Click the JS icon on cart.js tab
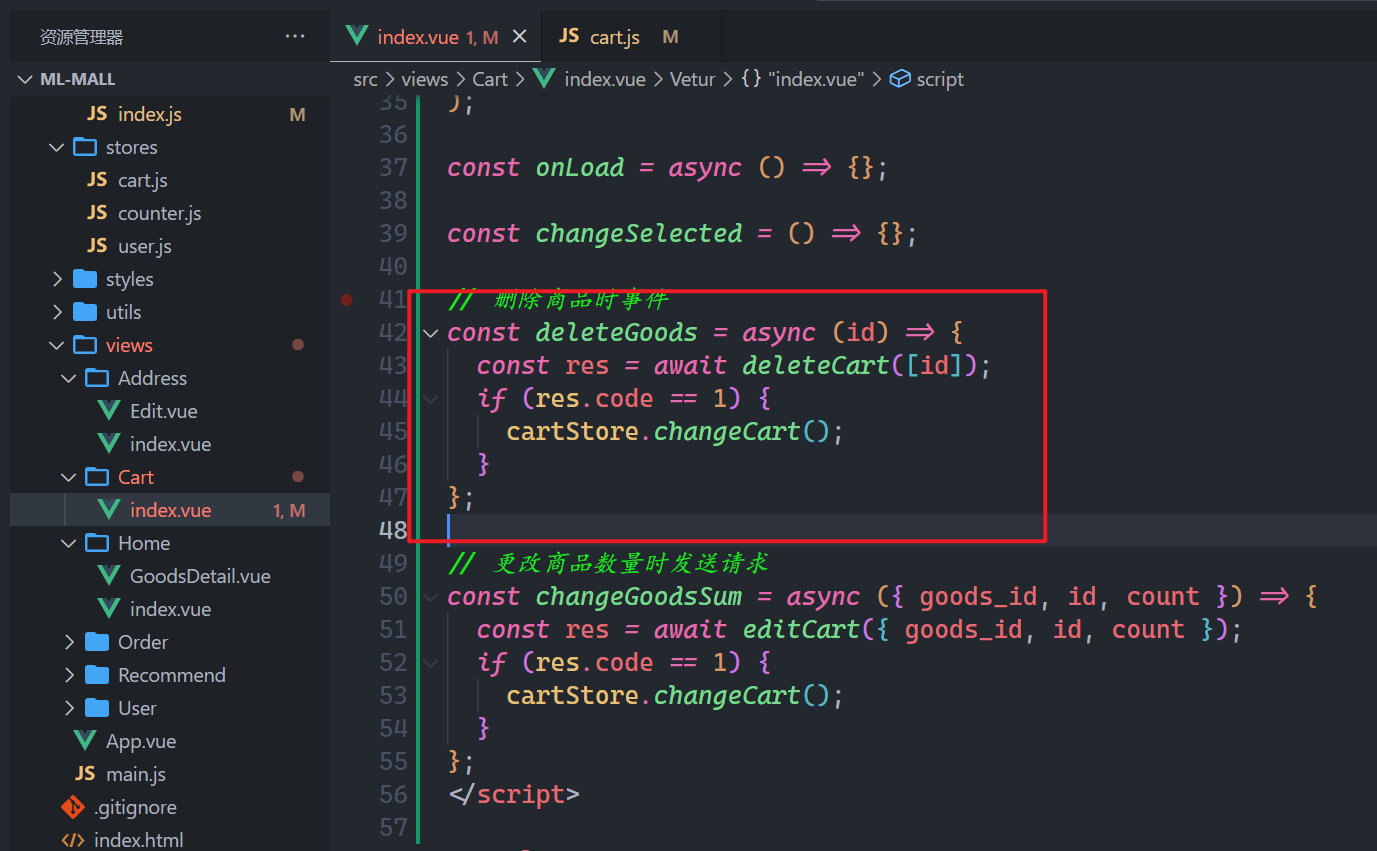Screen dimensions: 1377x851 pyautogui.click(x=569, y=36)
